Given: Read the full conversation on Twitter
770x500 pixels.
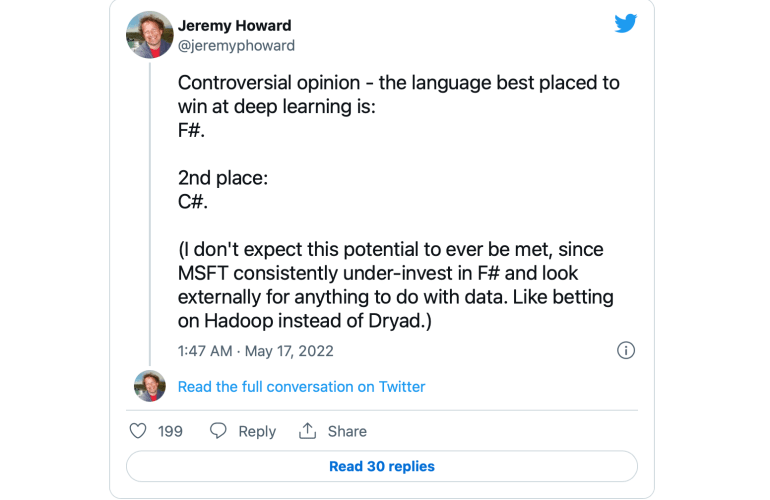Looking at the screenshot, I should (x=301, y=387).
